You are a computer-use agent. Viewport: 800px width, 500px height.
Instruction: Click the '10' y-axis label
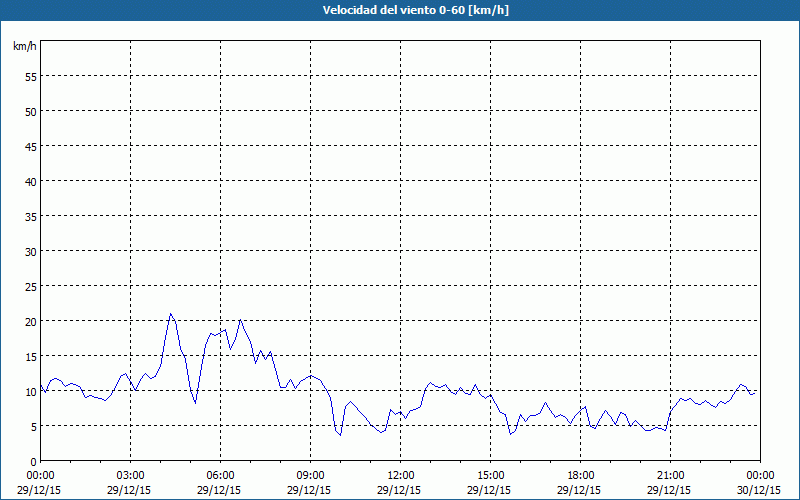tap(31, 392)
